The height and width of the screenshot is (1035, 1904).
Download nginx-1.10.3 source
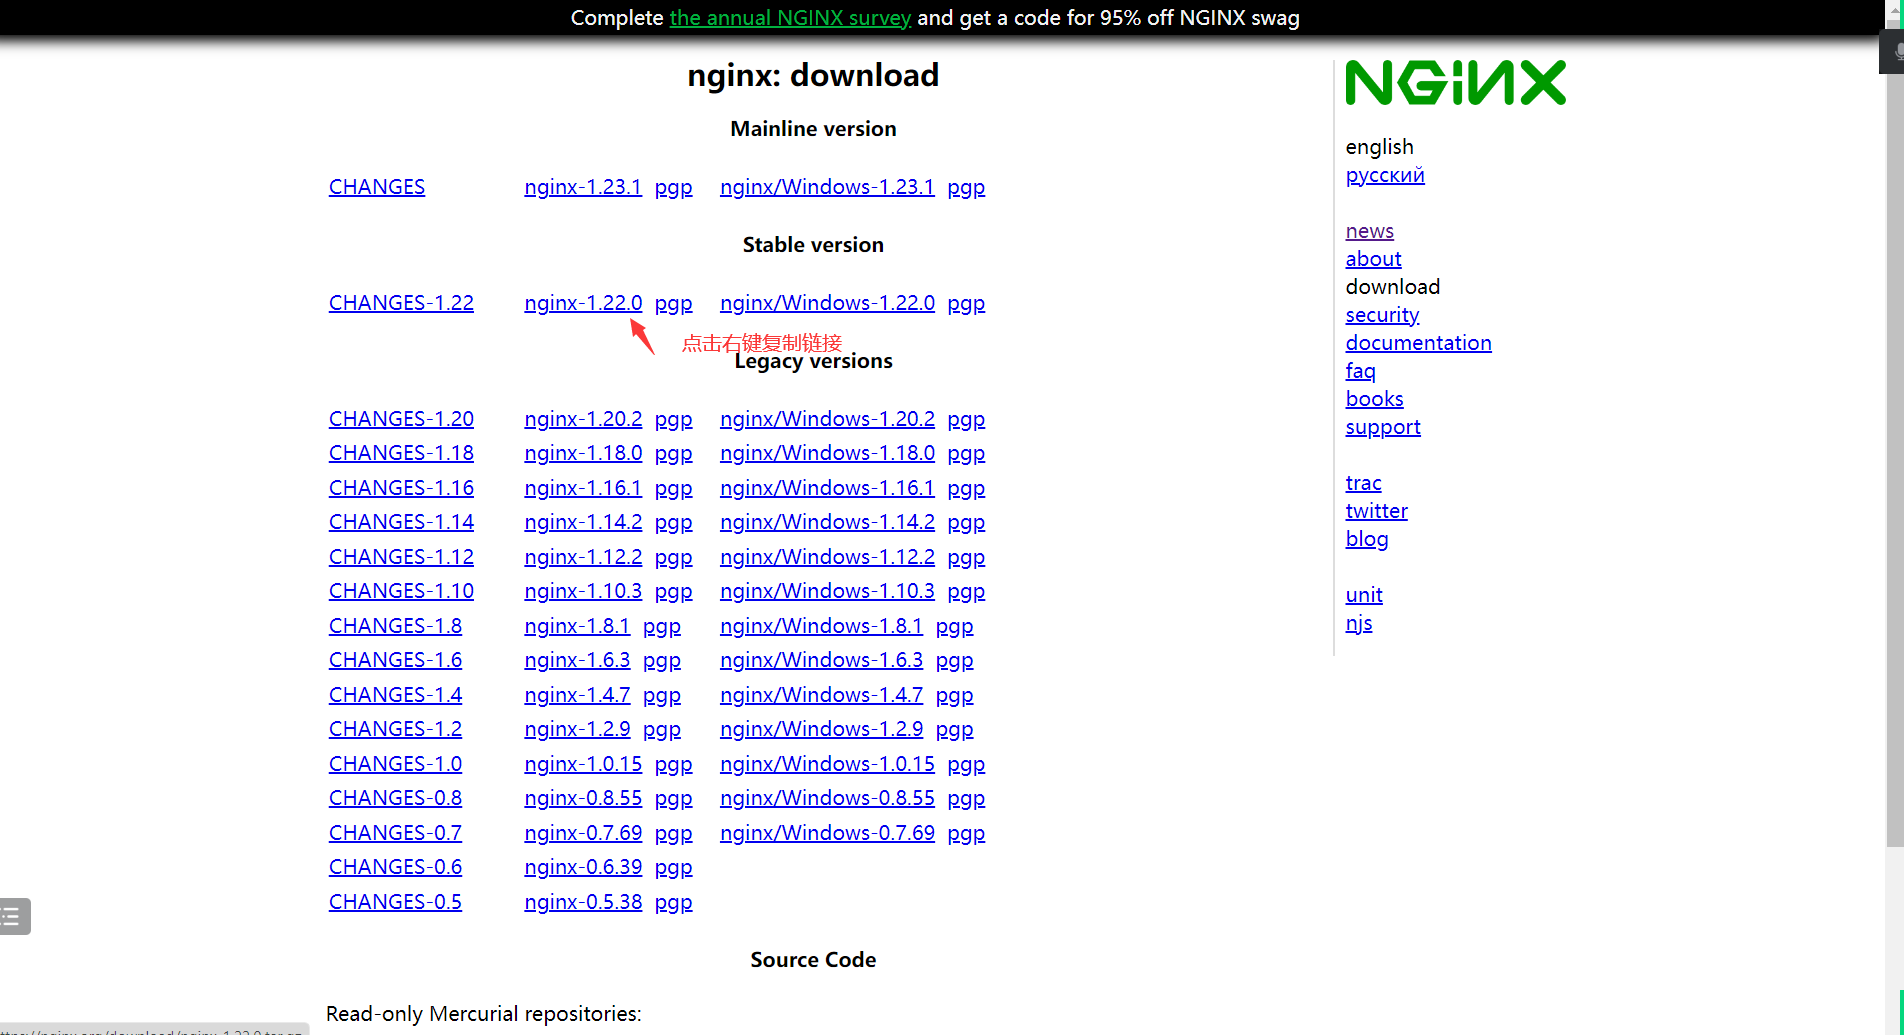pyautogui.click(x=583, y=591)
